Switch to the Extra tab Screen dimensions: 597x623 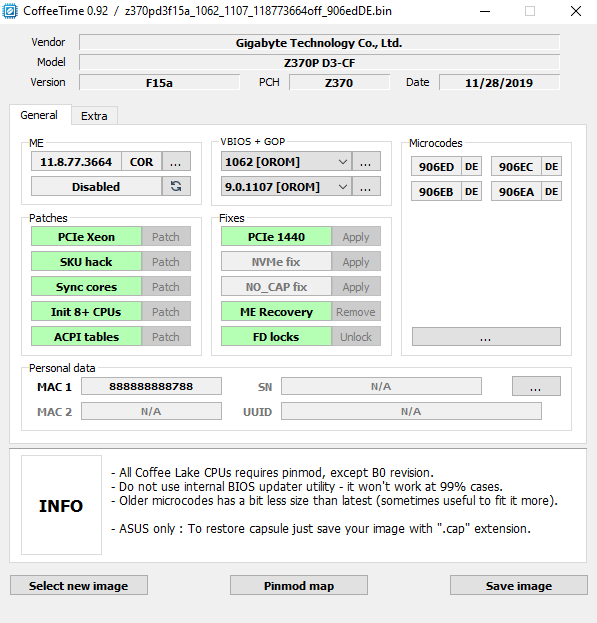[94, 116]
